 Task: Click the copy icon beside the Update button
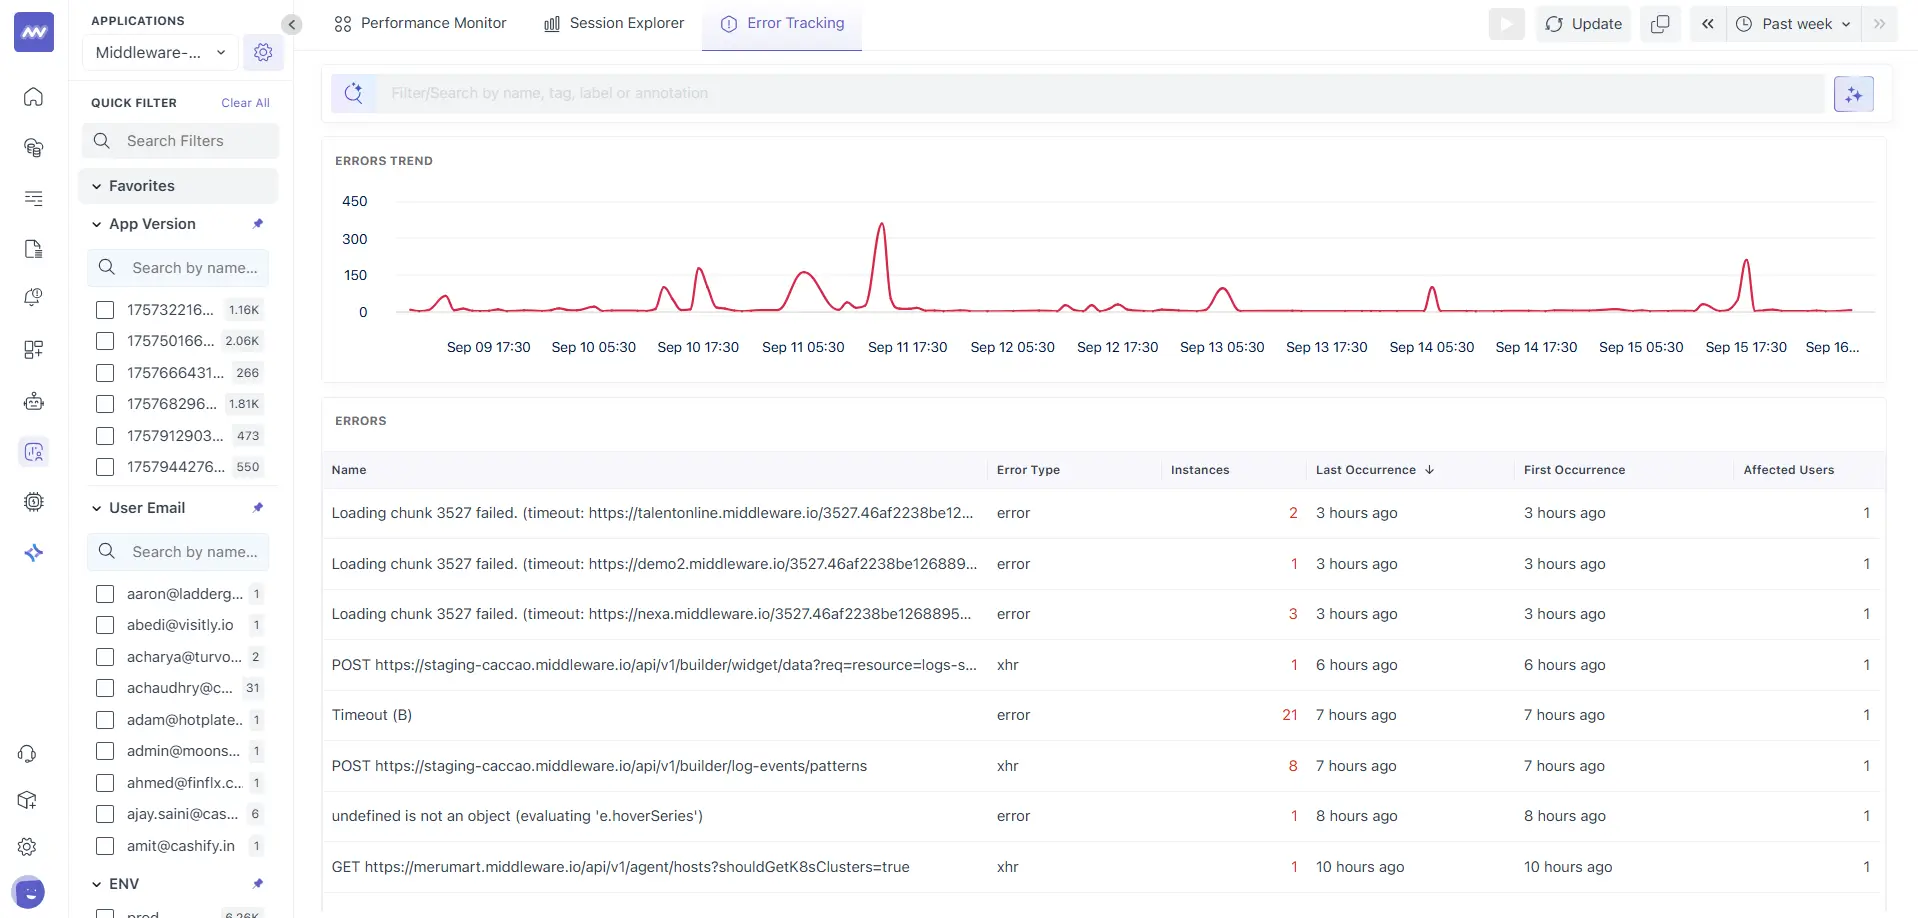1660,23
